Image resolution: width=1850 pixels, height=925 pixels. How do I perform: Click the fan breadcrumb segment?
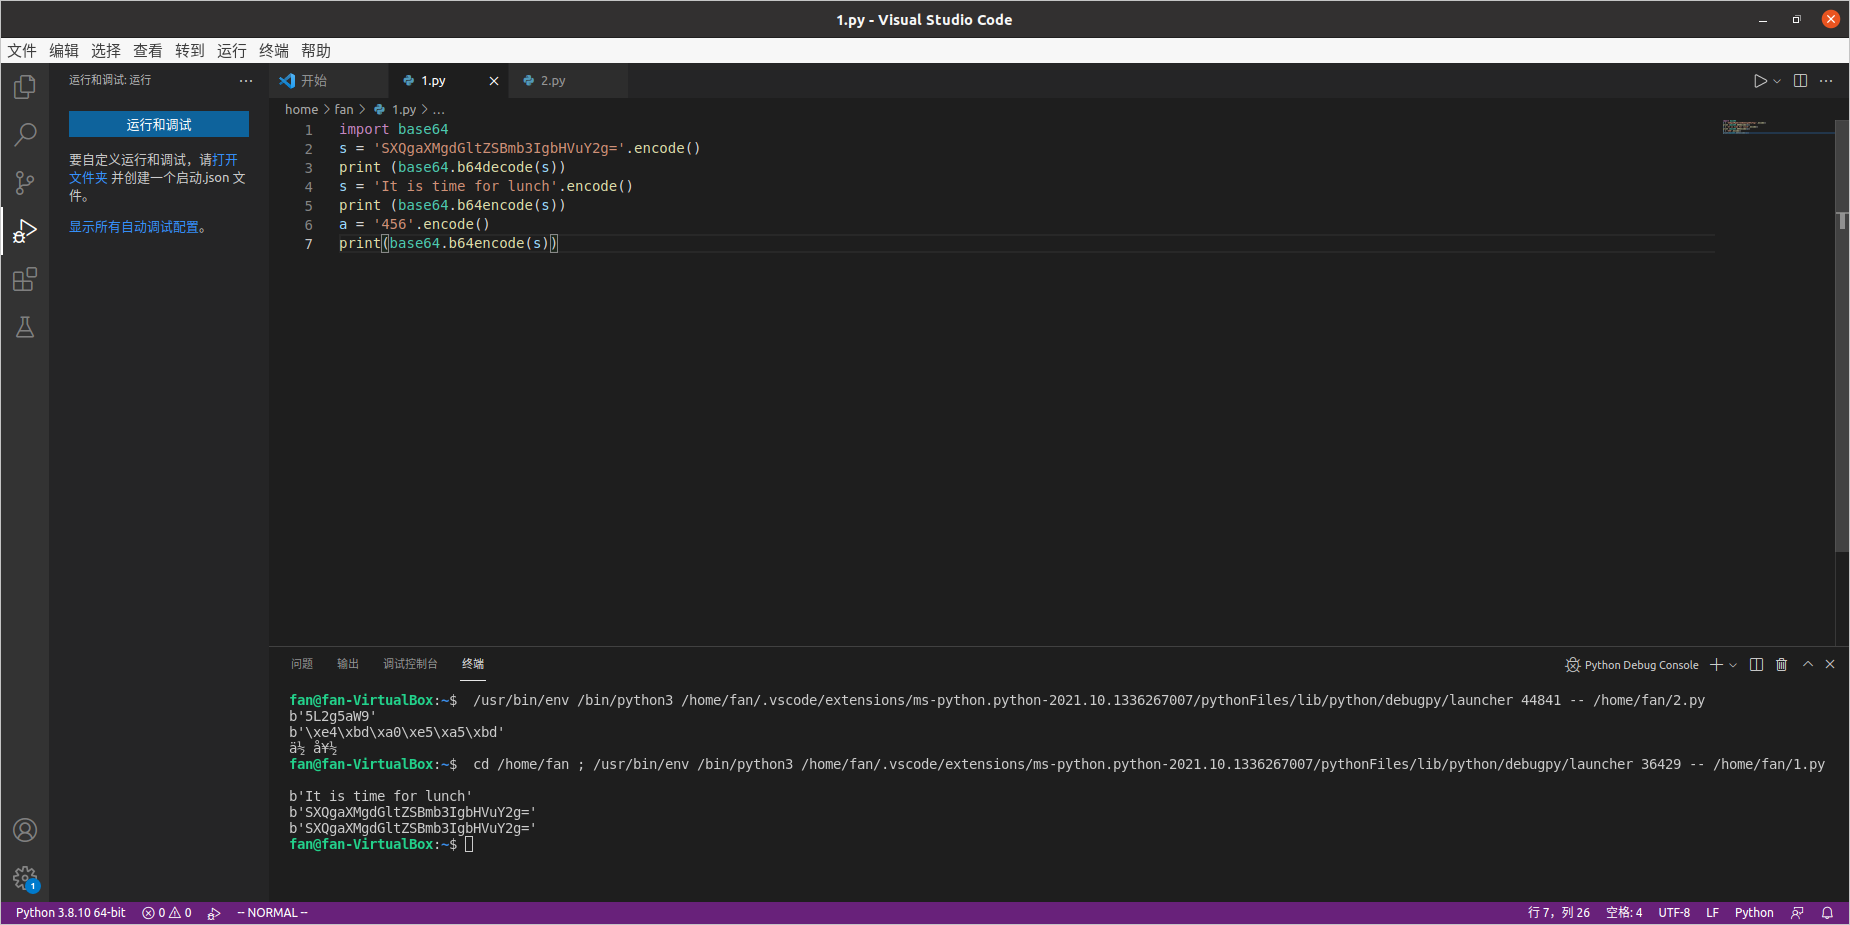click(x=344, y=110)
